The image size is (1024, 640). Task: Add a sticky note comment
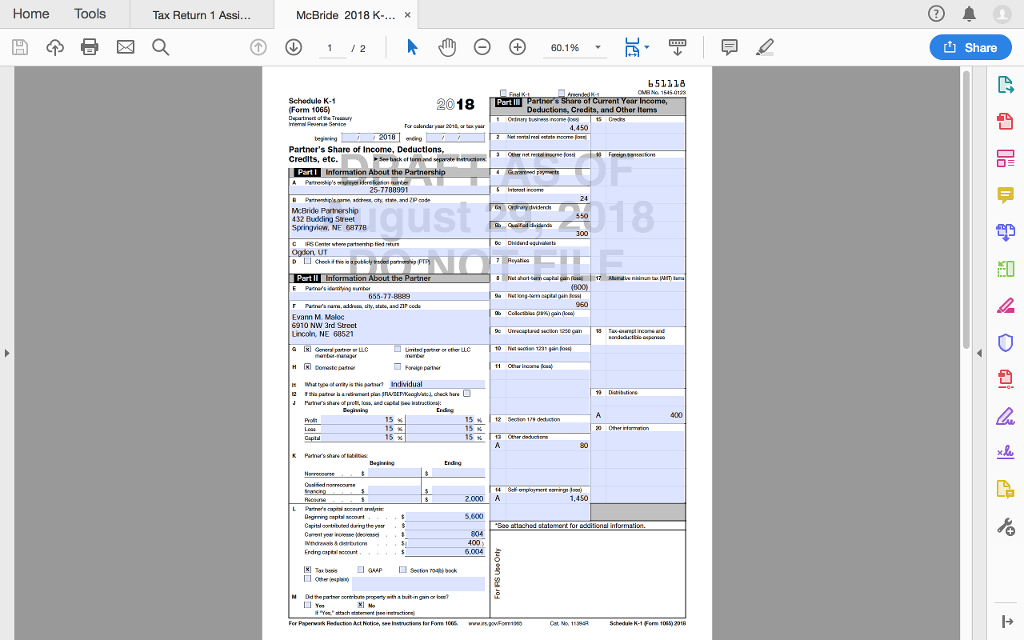[730, 46]
